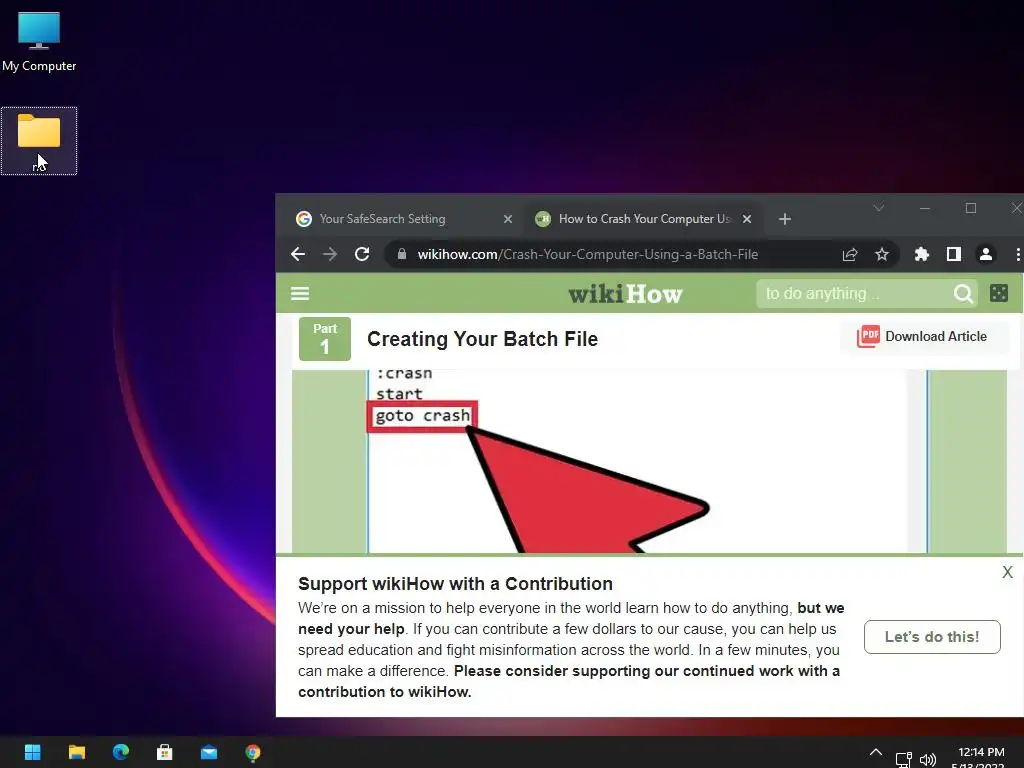Click the Part 1 badge

click(x=325, y=339)
